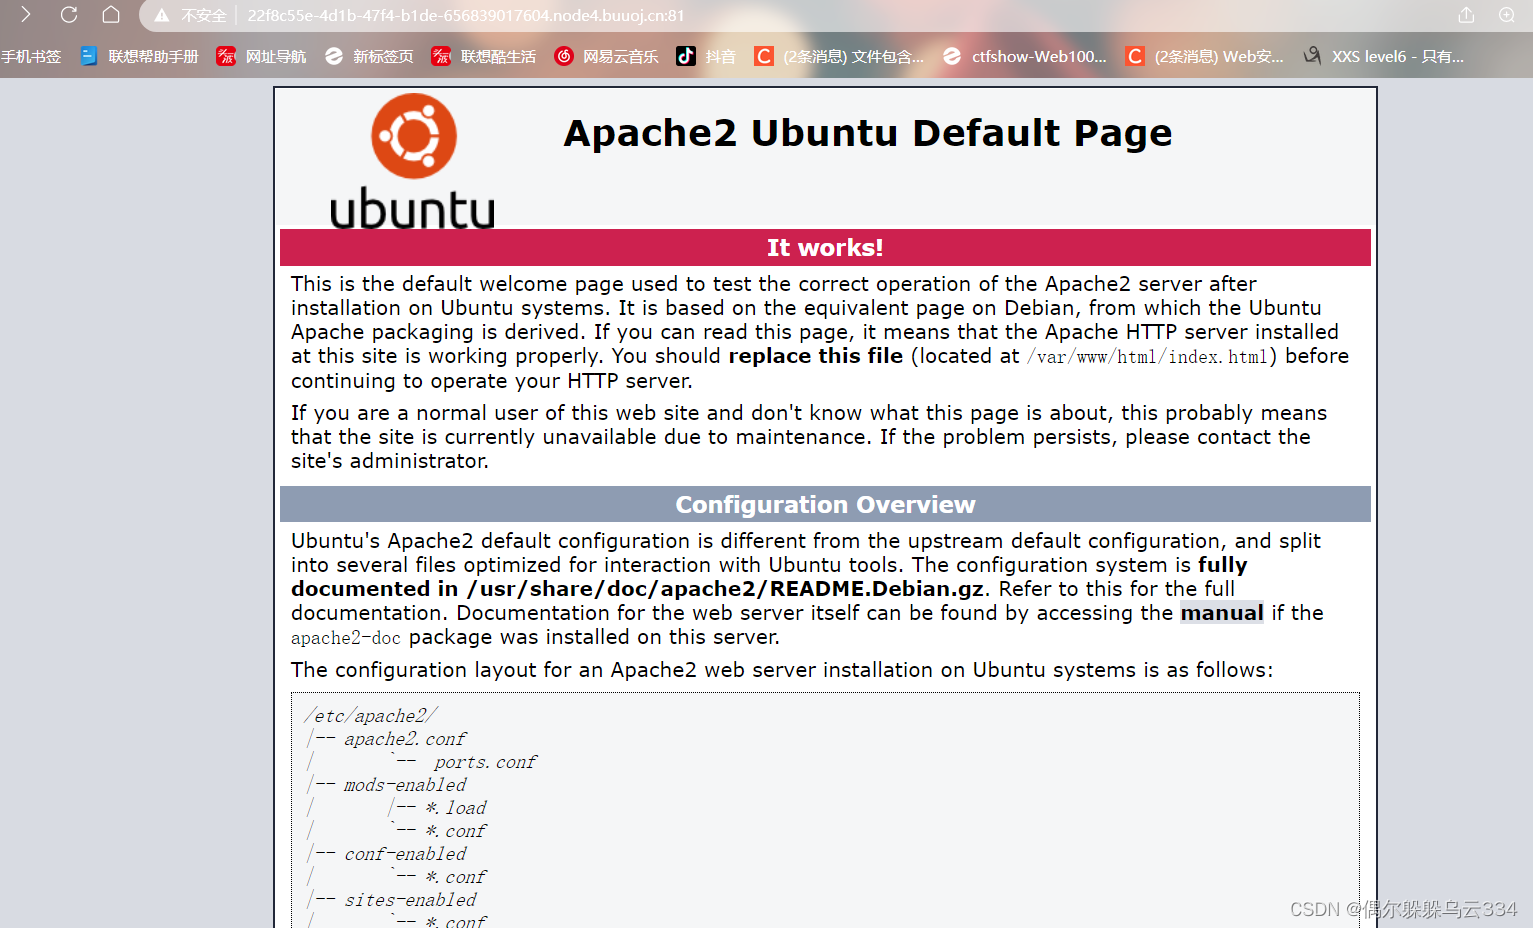Click the /var/www/html/index.html path text
The image size is (1533, 928).
tap(1147, 357)
